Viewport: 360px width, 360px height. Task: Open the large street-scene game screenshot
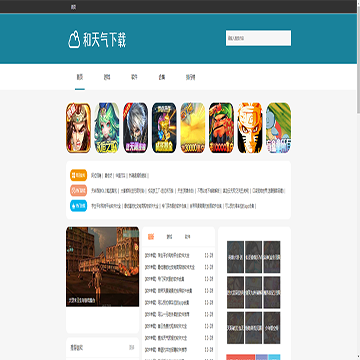coord(103,267)
